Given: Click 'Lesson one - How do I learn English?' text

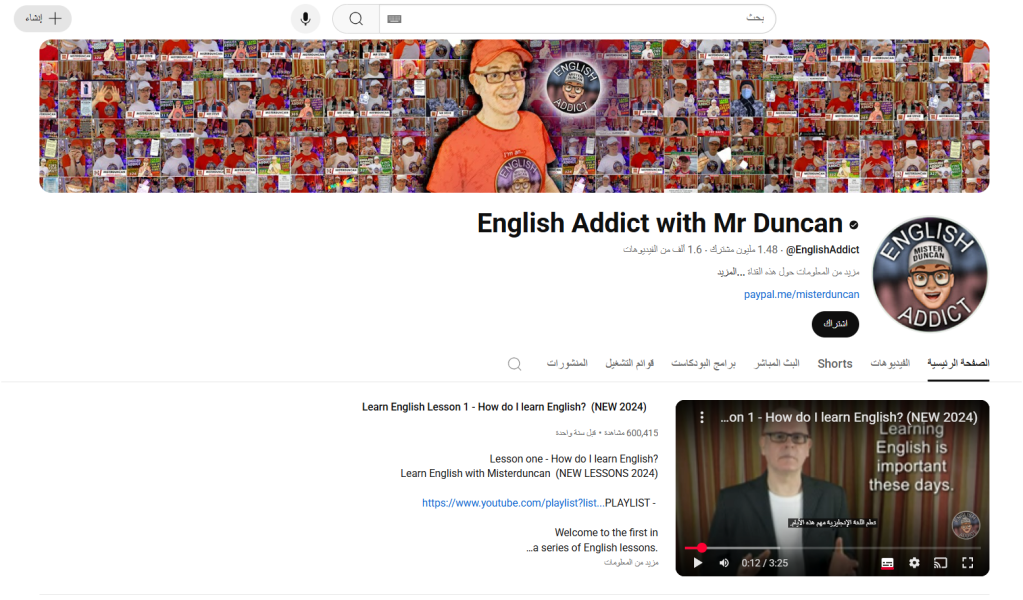Looking at the screenshot, I should point(573,458).
